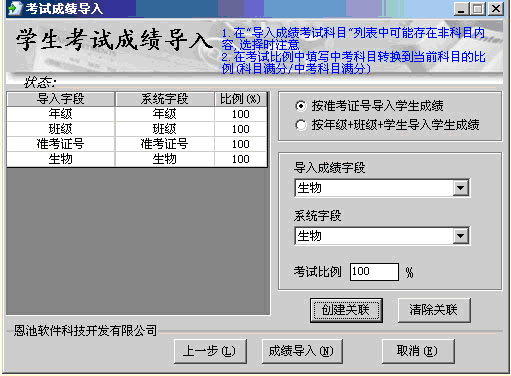Screen dimensions: 511x376
Task: Close the 考试成绩导入 window
Action: (496, 9)
